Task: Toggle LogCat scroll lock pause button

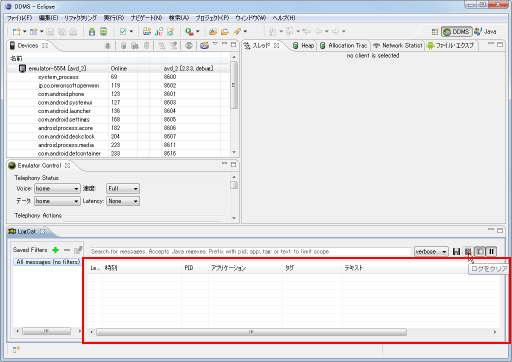Action: point(491,252)
